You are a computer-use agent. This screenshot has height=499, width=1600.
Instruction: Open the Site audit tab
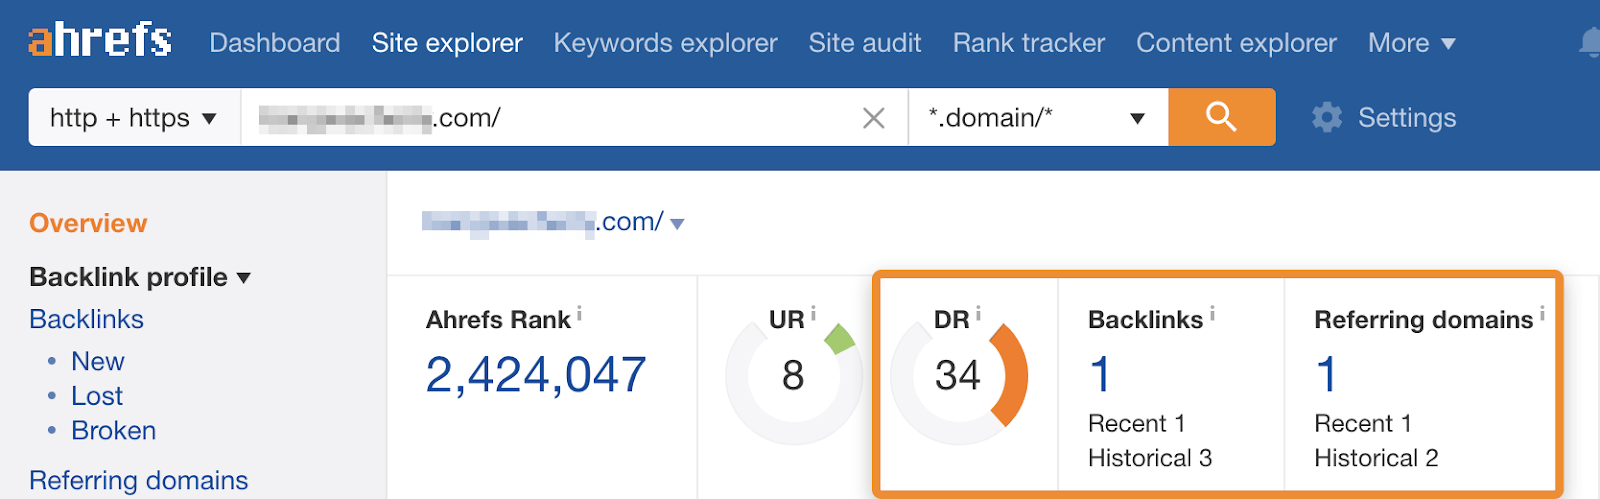[864, 43]
